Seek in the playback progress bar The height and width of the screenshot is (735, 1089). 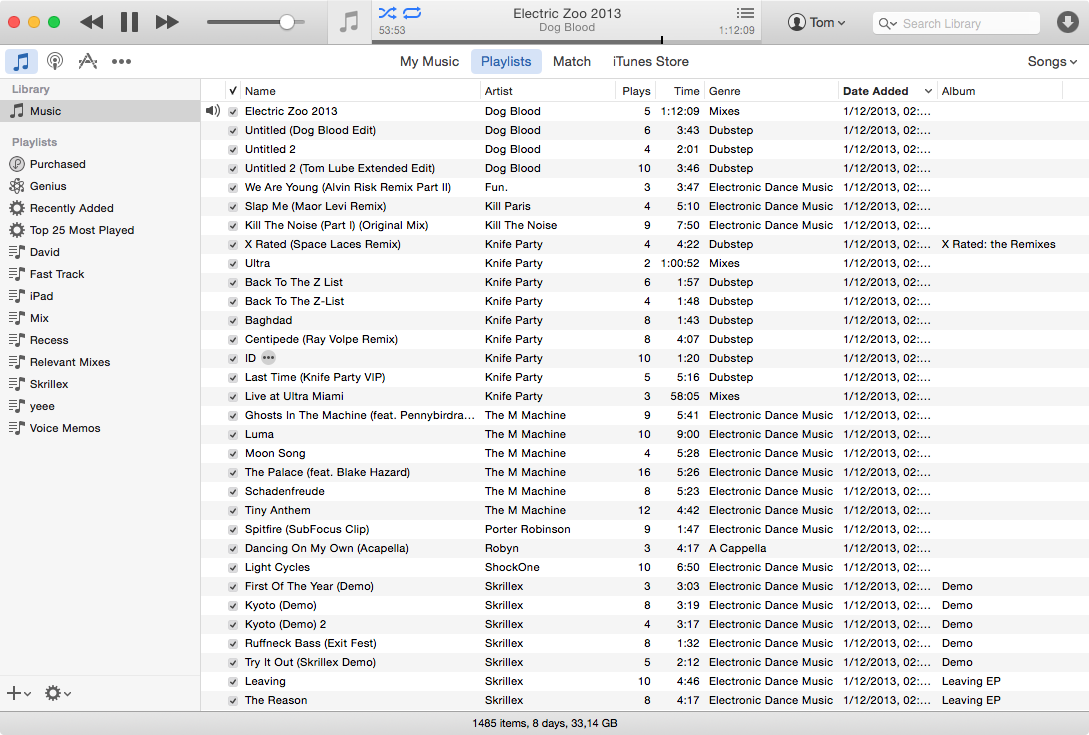566,41
